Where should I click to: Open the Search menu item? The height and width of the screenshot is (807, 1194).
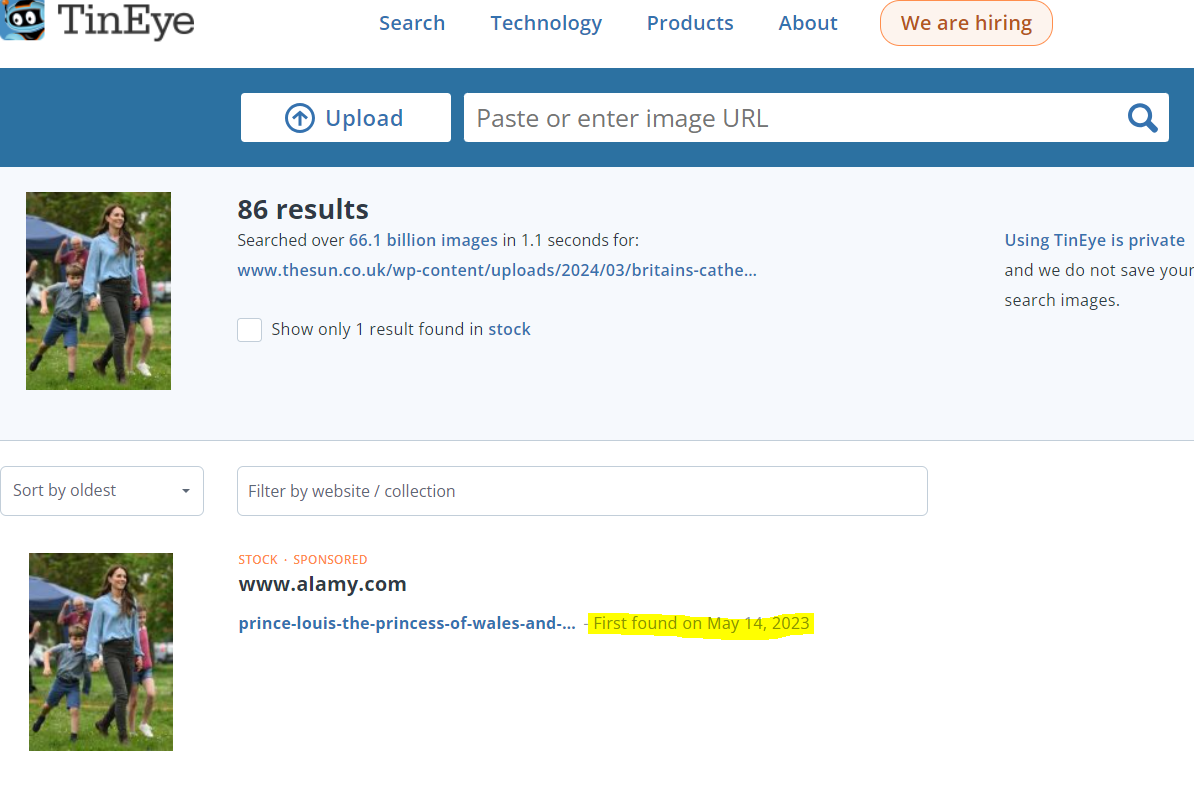tap(412, 23)
